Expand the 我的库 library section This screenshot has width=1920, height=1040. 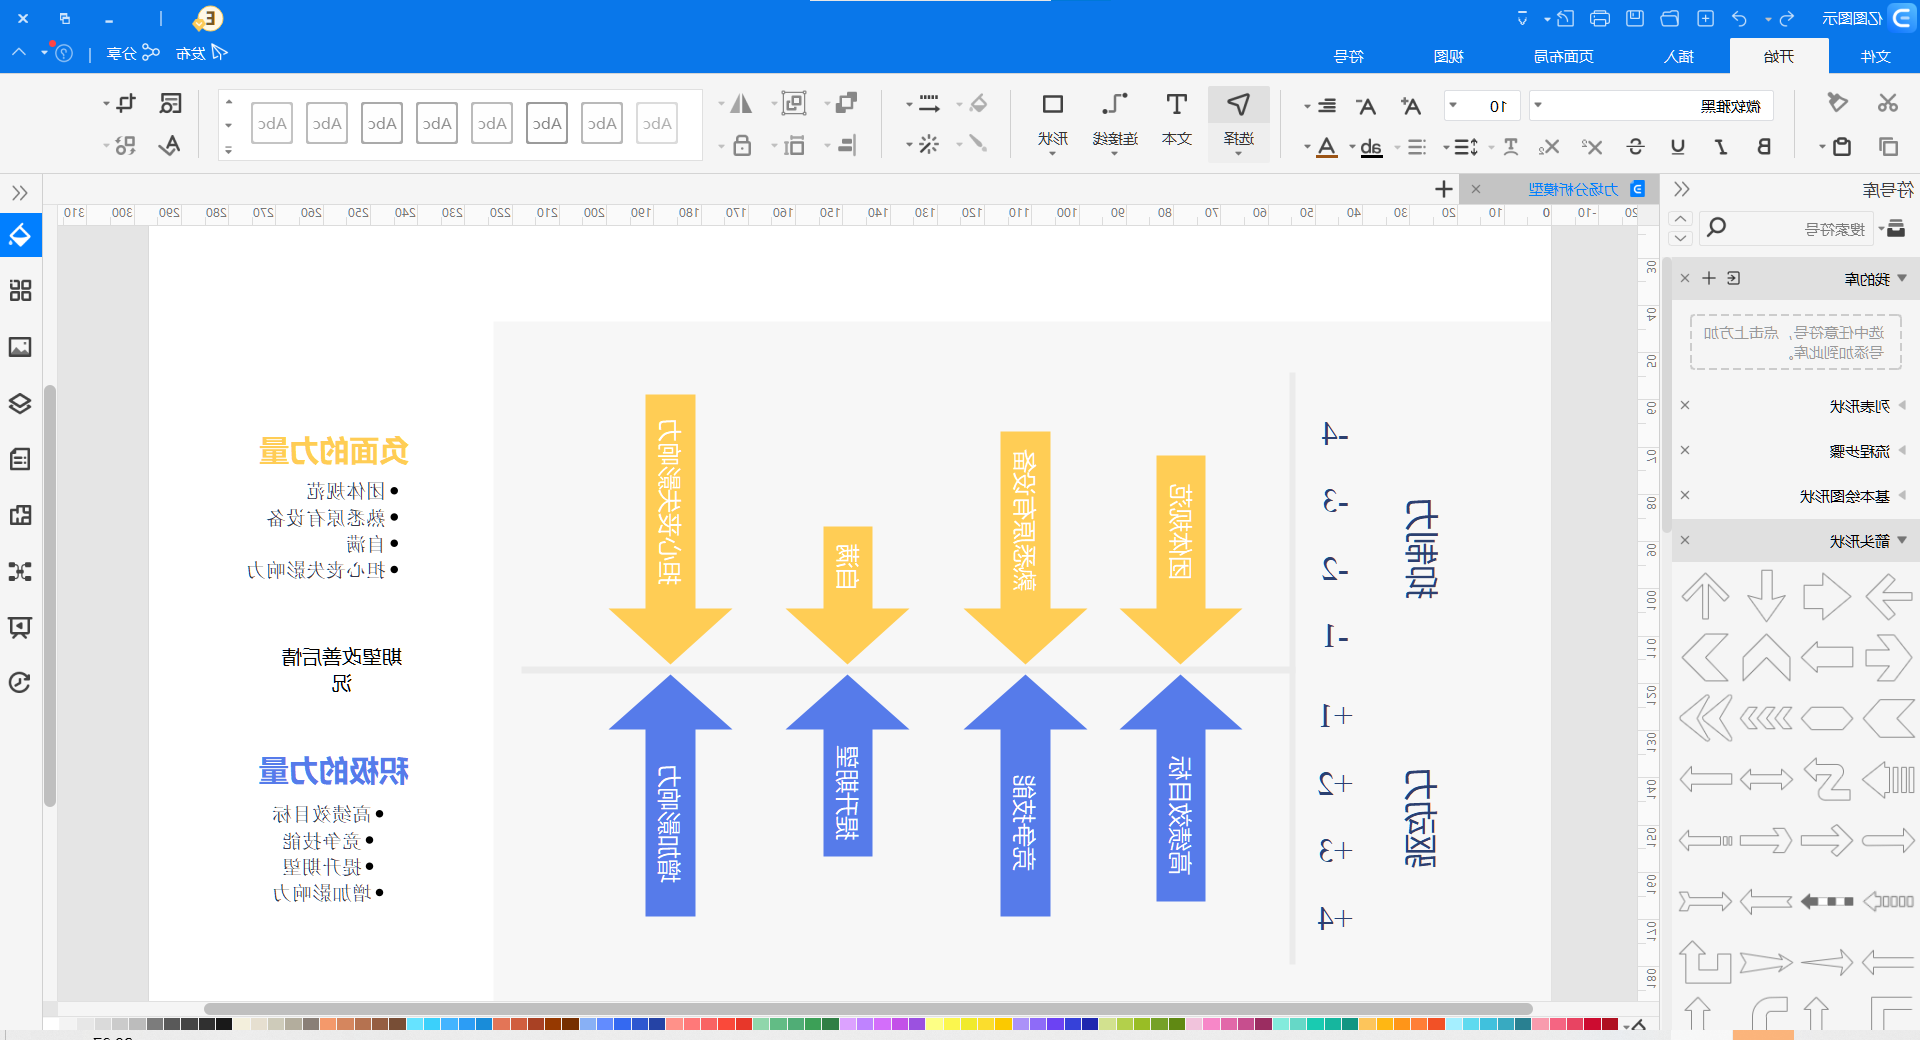tap(1902, 278)
